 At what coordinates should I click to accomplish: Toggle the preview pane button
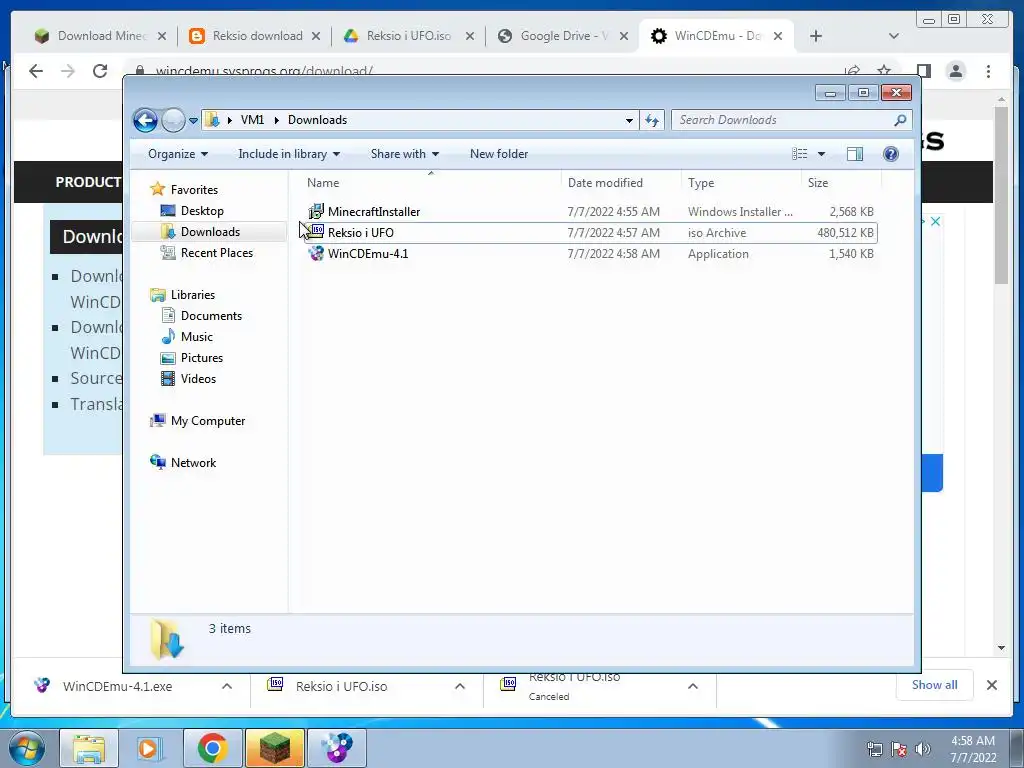855,154
